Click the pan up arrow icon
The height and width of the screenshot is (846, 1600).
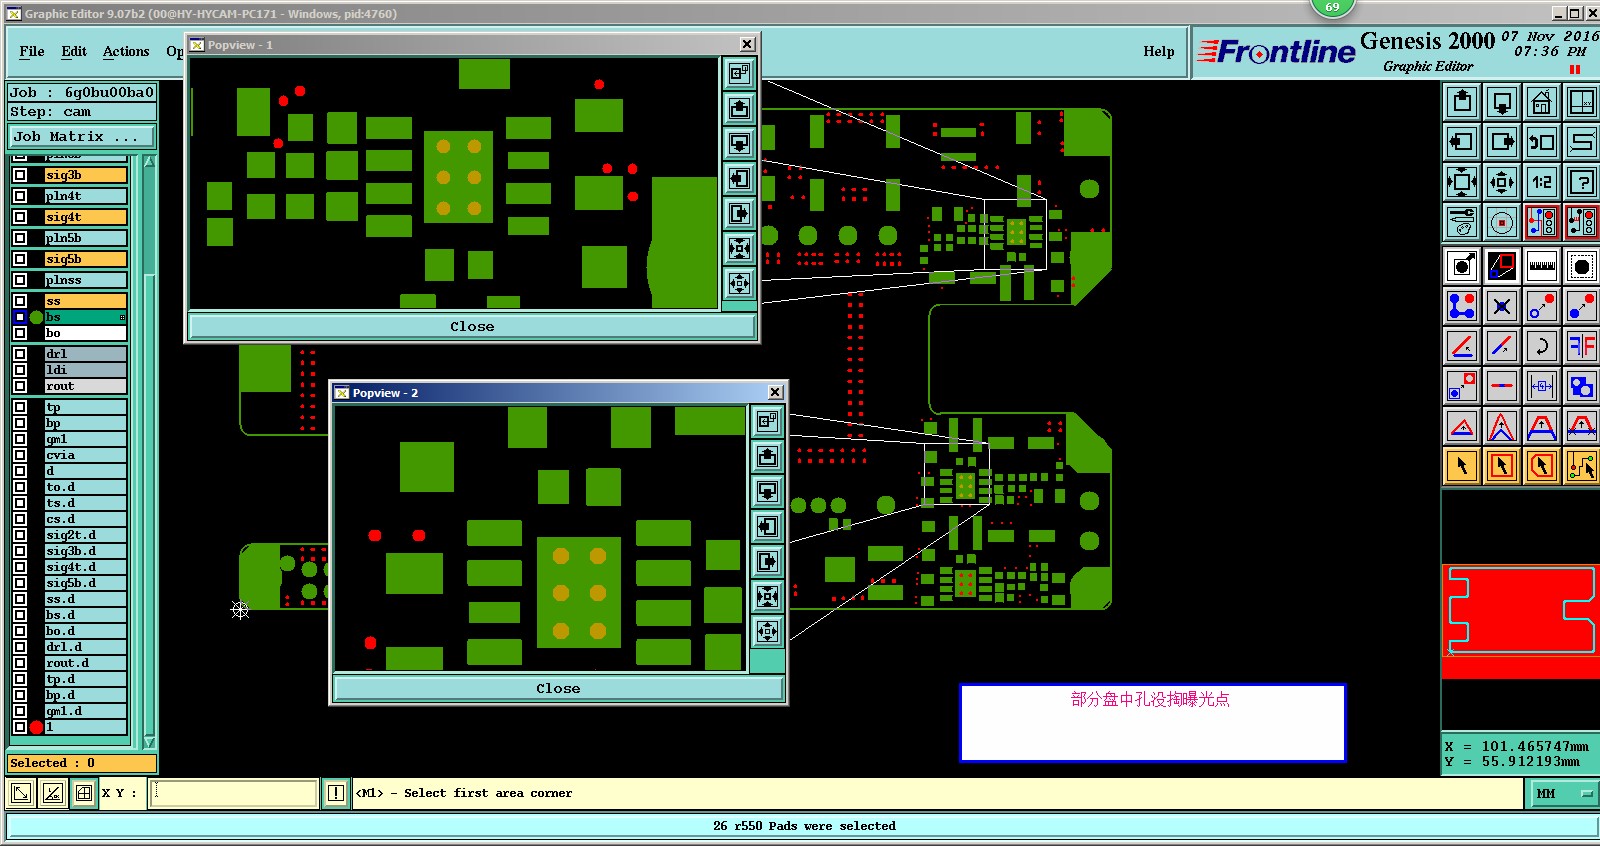(1462, 102)
